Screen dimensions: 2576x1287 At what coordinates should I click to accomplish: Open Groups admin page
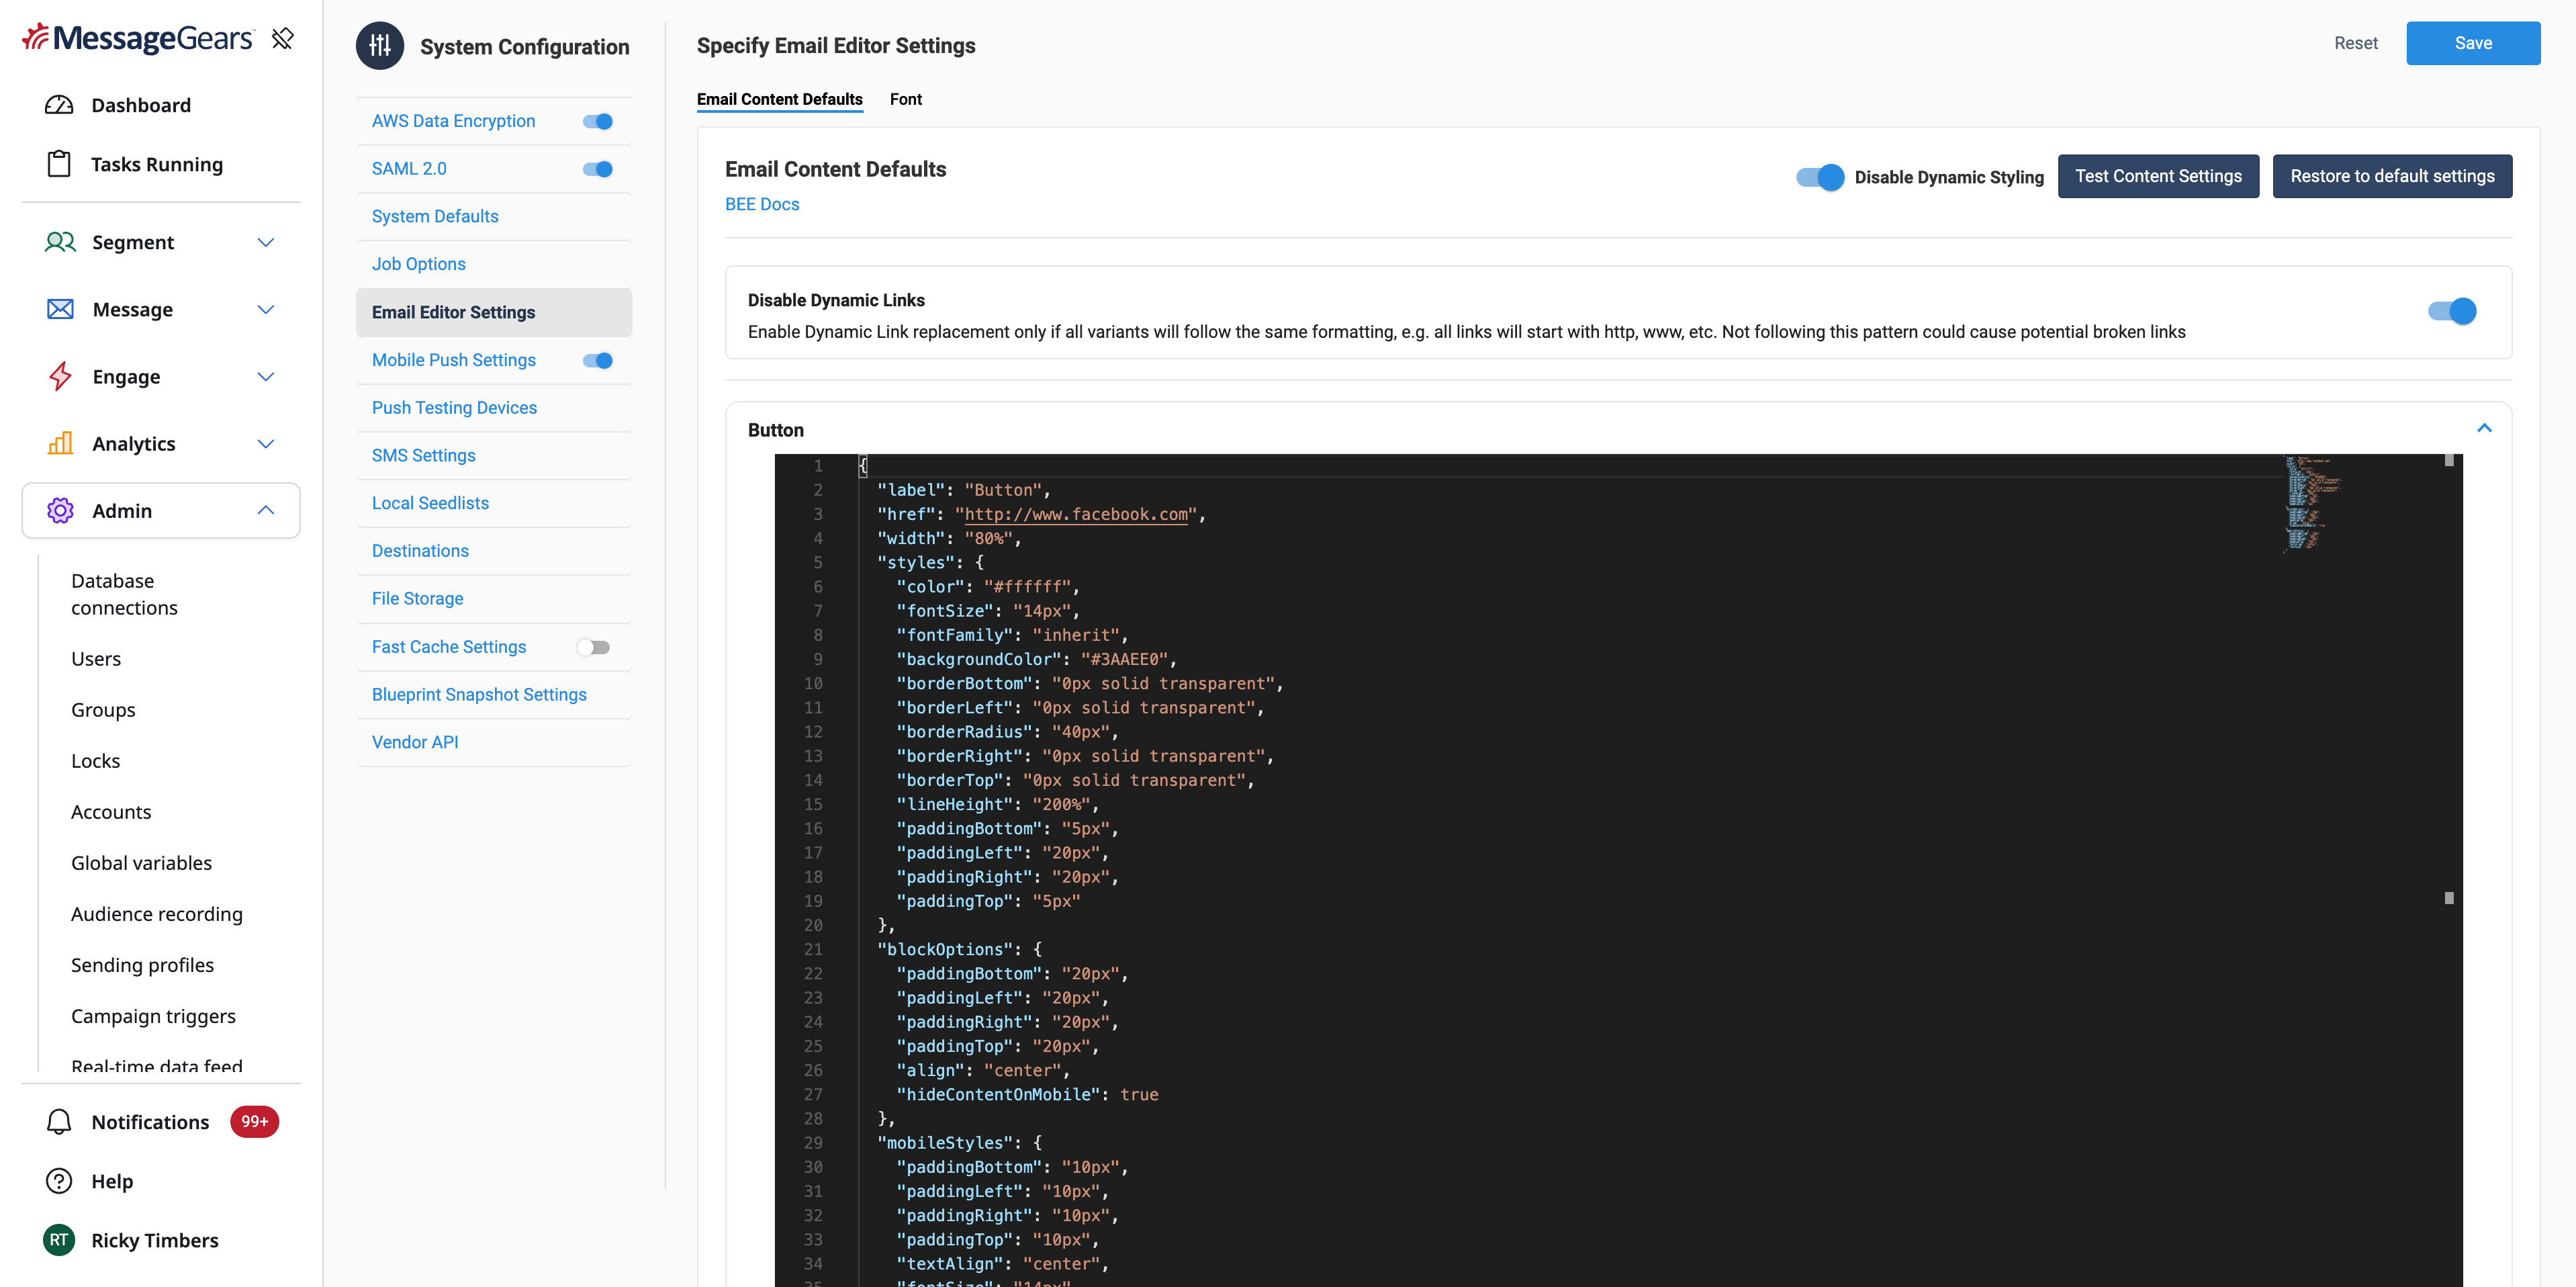[103, 710]
